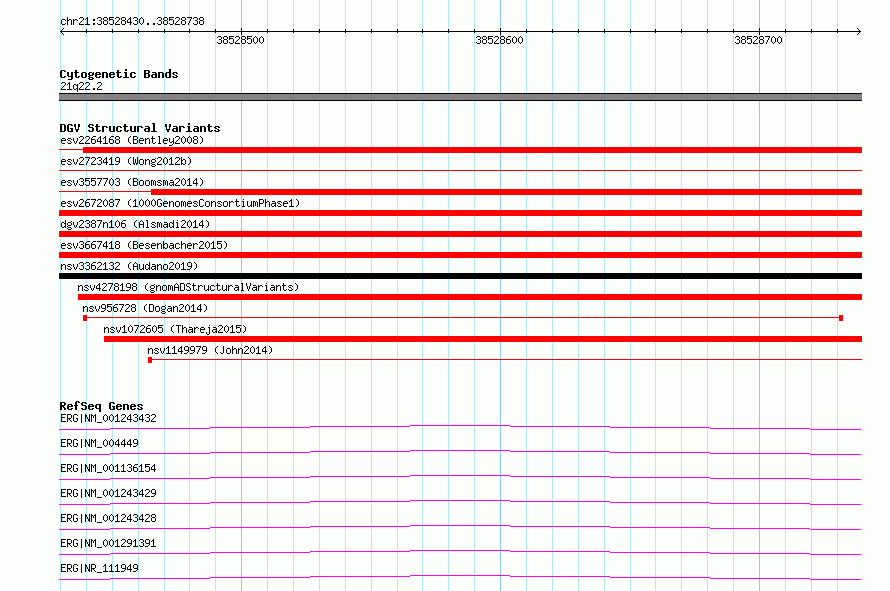
Task: Open the ERG|NM_001243432 gene label
Action: [x=108, y=418]
